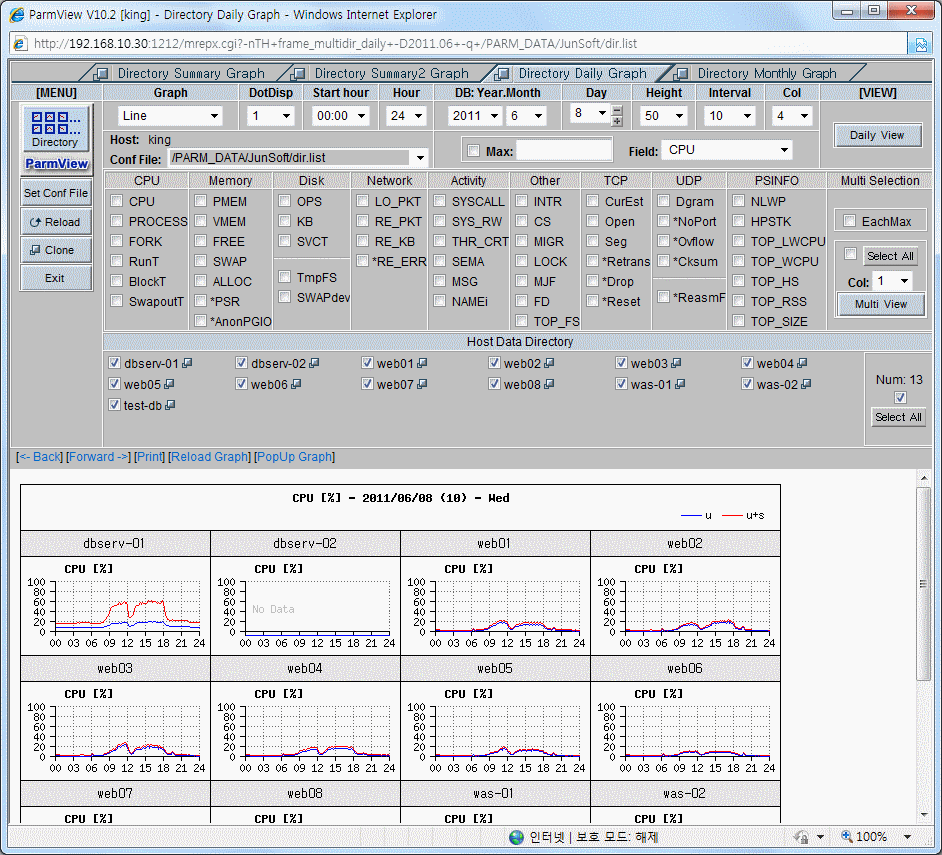The width and height of the screenshot is (942, 855).
Task: Open popup icon next to web05
Action: tap(169, 384)
